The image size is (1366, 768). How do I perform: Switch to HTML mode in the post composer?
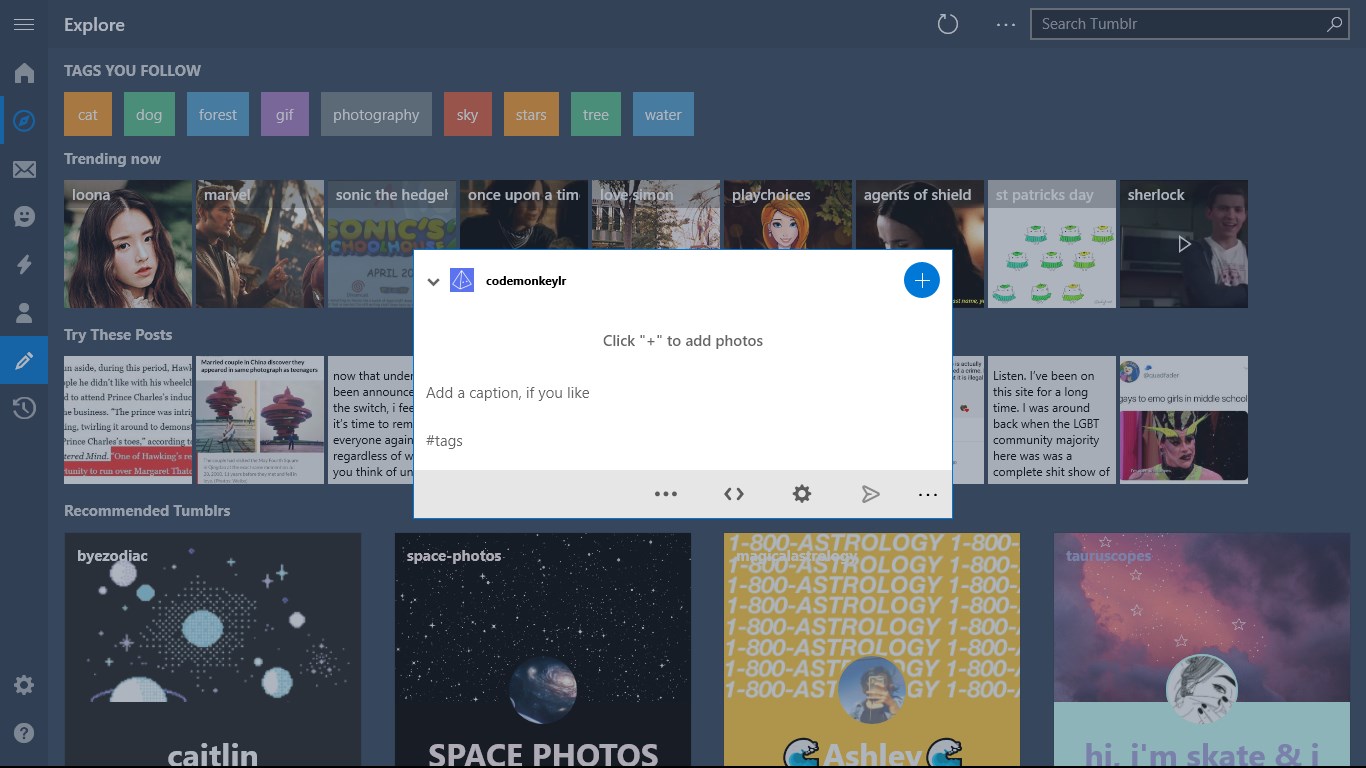click(x=734, y=493)
